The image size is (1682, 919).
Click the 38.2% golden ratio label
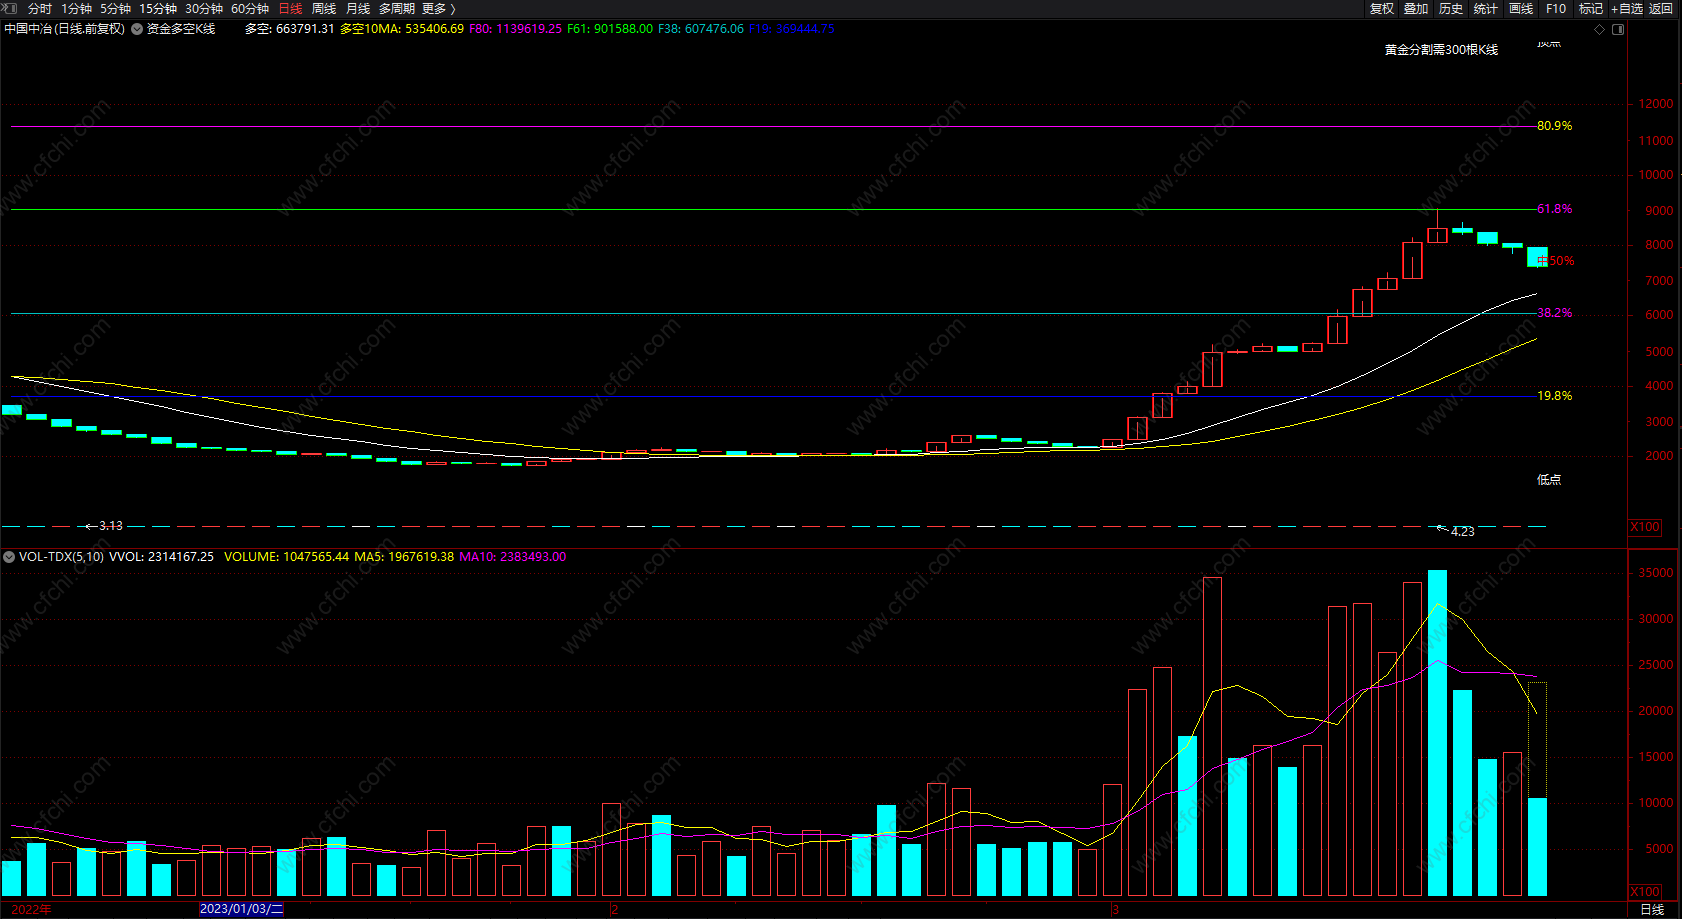pos(1555,313)
